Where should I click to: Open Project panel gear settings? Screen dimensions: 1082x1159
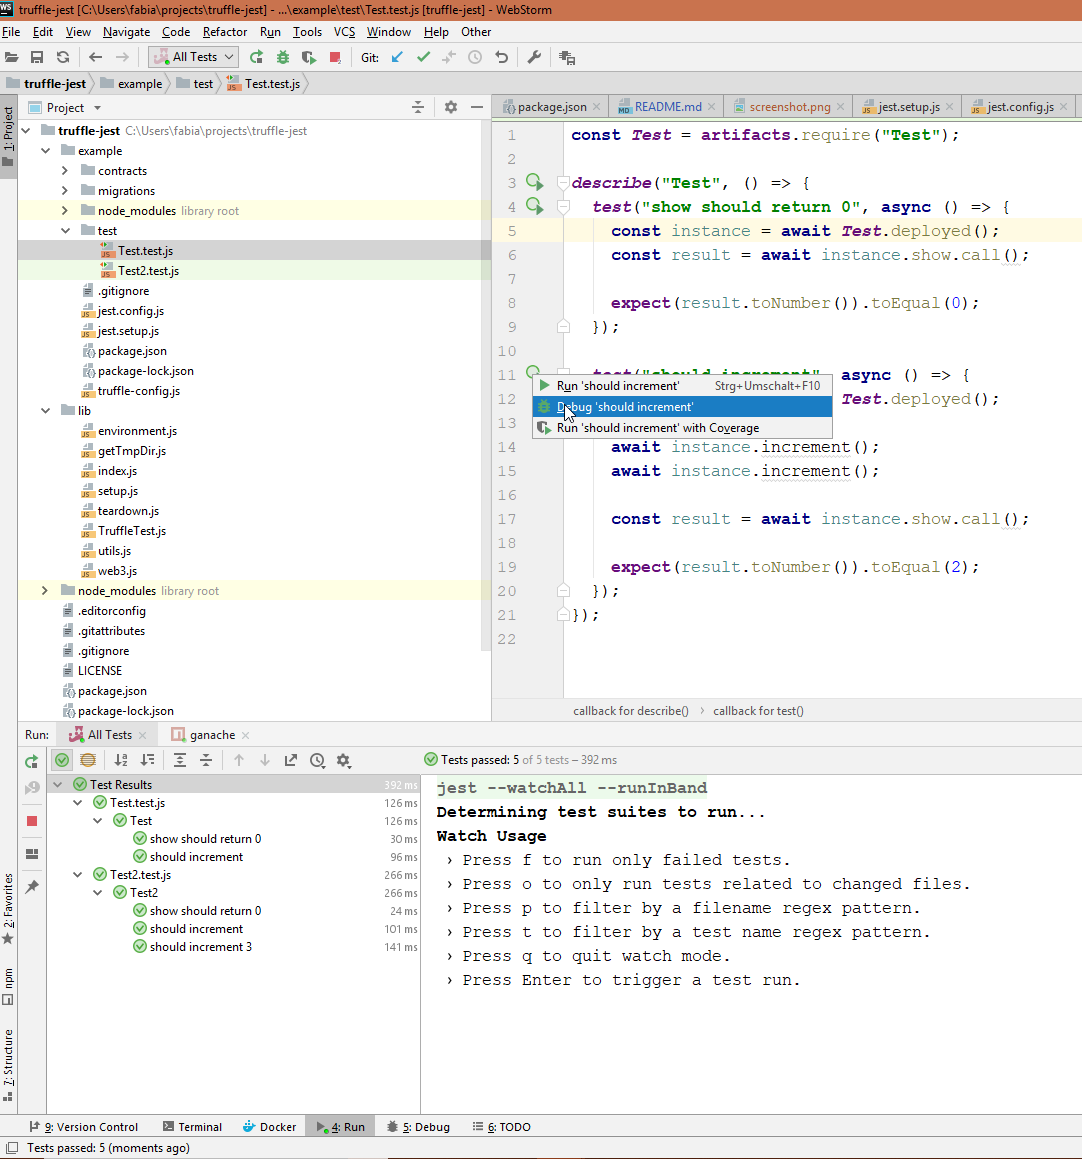click(x=450, y=107)
